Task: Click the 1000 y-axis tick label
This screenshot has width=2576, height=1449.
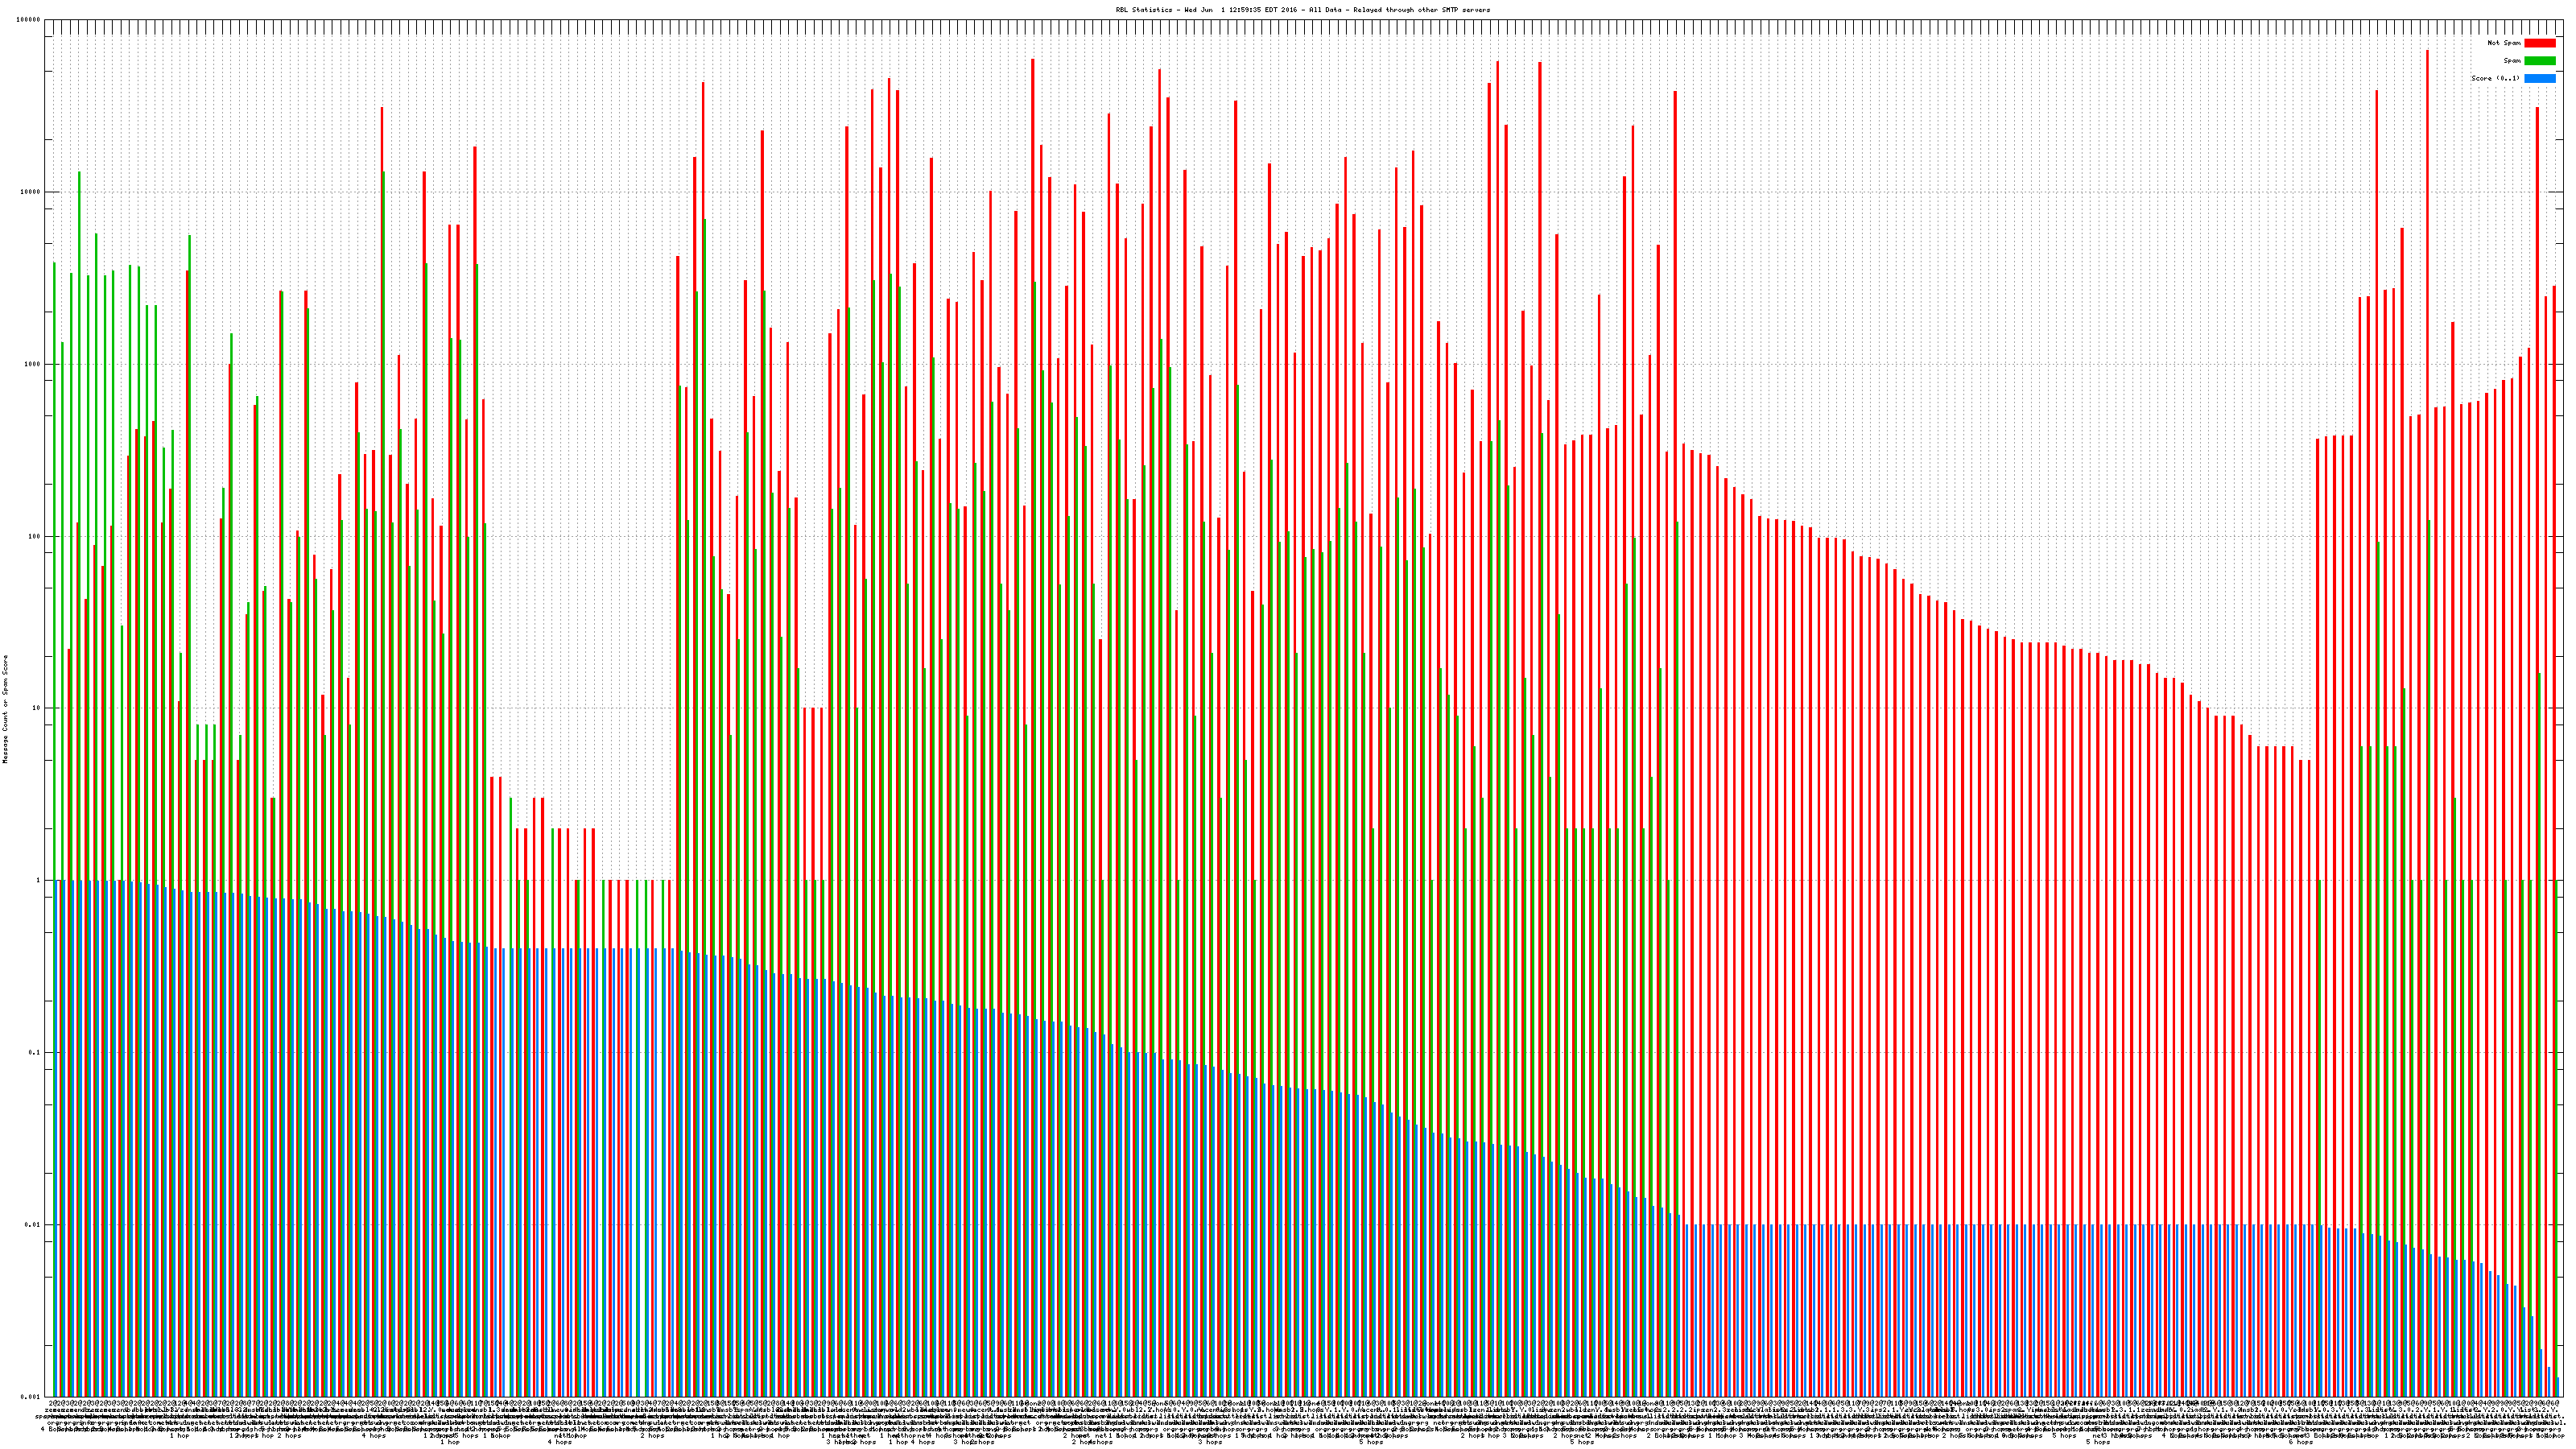Action: pos(33,364)
